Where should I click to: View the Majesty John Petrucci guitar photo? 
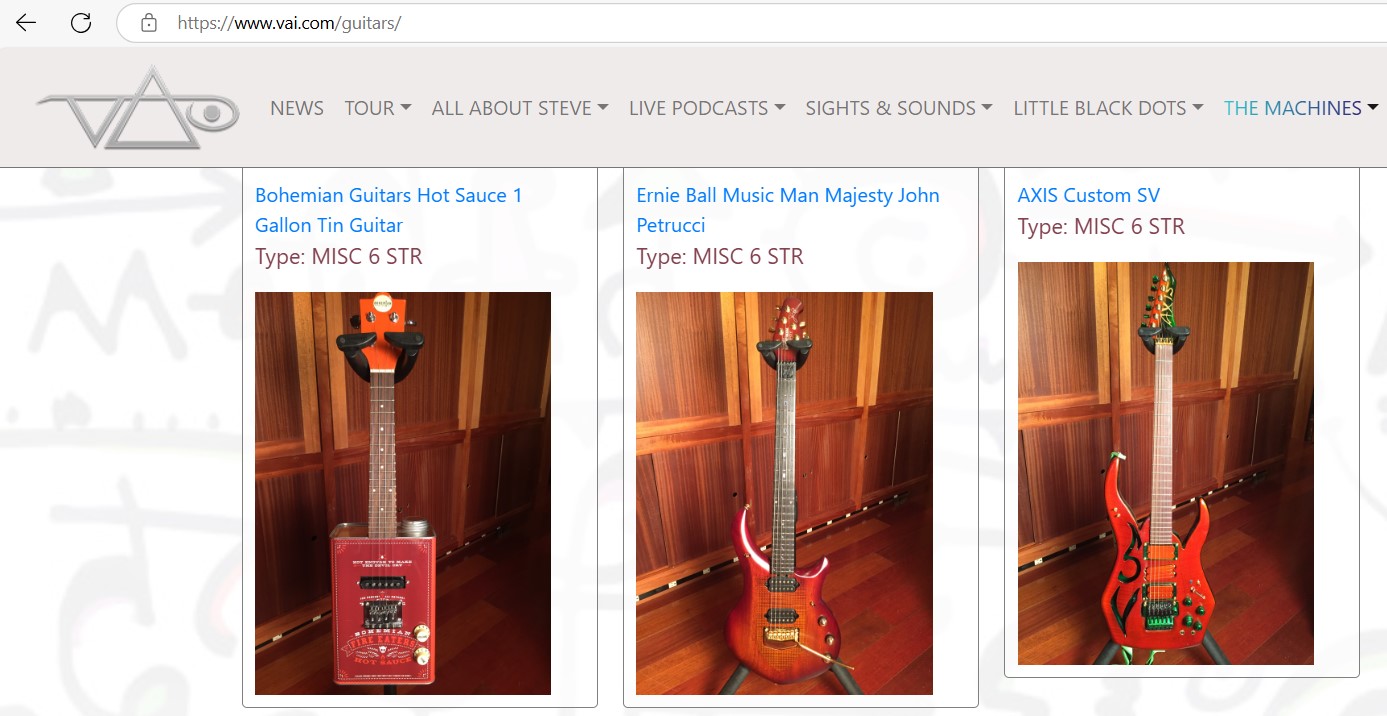click(x=784, y=493)
